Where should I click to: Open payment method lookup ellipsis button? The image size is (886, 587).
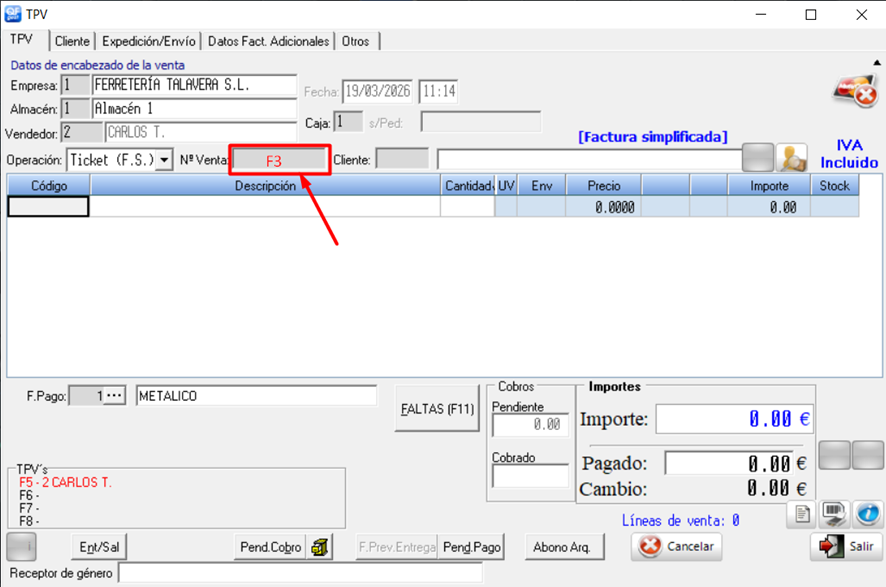tap(115, 396)
